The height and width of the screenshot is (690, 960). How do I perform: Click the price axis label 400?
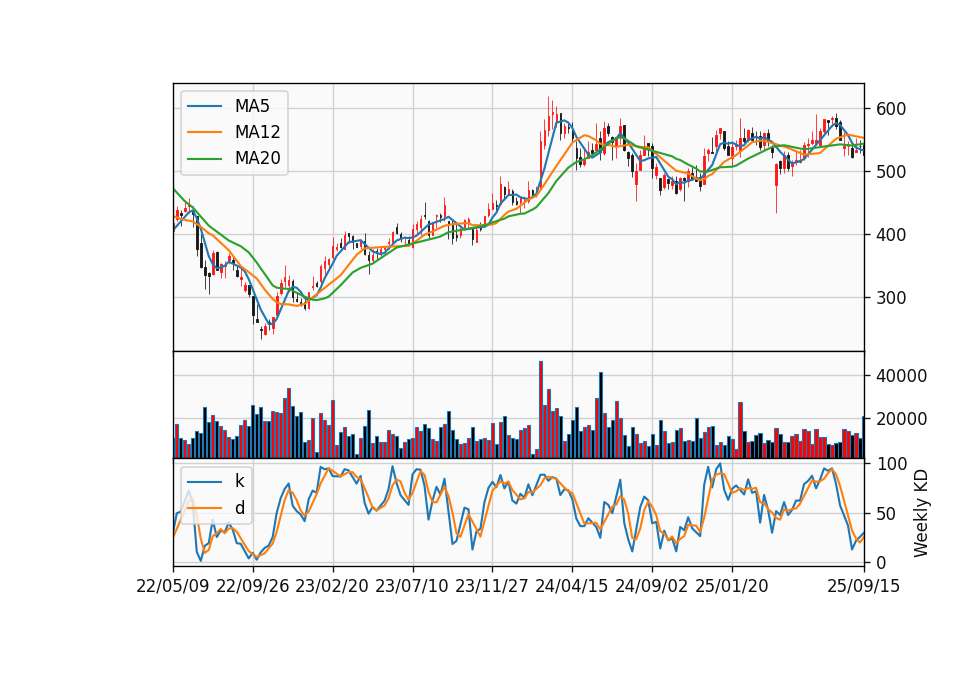891,235
